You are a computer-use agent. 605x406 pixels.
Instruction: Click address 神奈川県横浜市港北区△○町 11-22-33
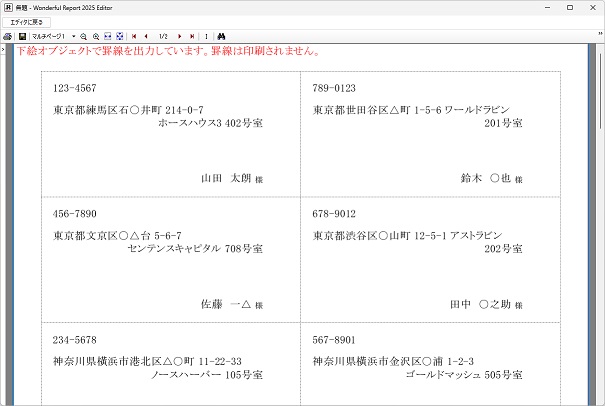pos(147,362)
